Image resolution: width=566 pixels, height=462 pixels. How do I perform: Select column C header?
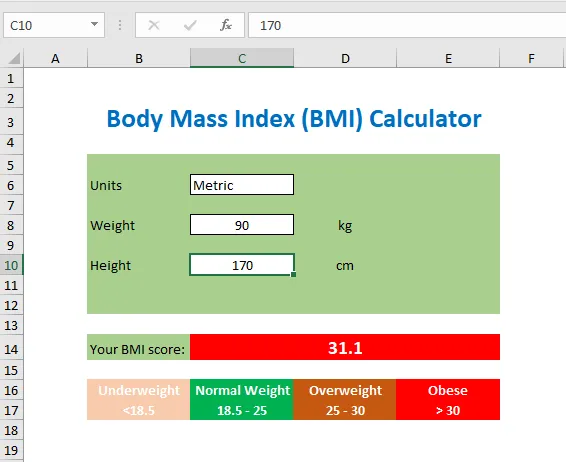coord(242,58)
